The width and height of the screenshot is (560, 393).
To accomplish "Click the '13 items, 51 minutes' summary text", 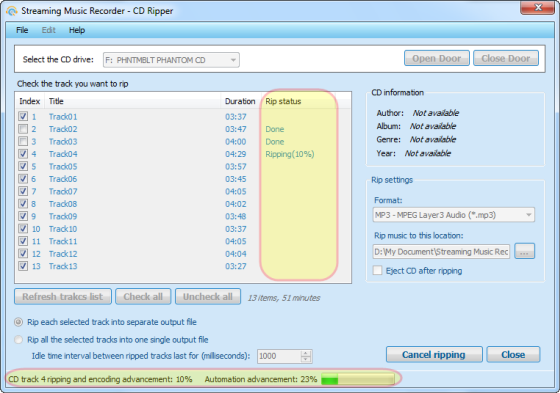I will click(x=284, y=298).
